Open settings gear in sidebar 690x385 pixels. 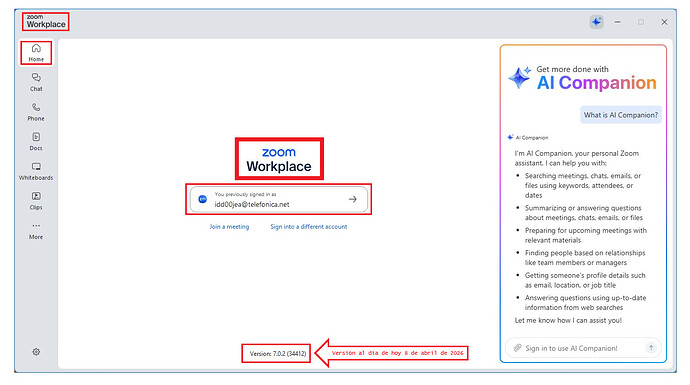(36, 352)
